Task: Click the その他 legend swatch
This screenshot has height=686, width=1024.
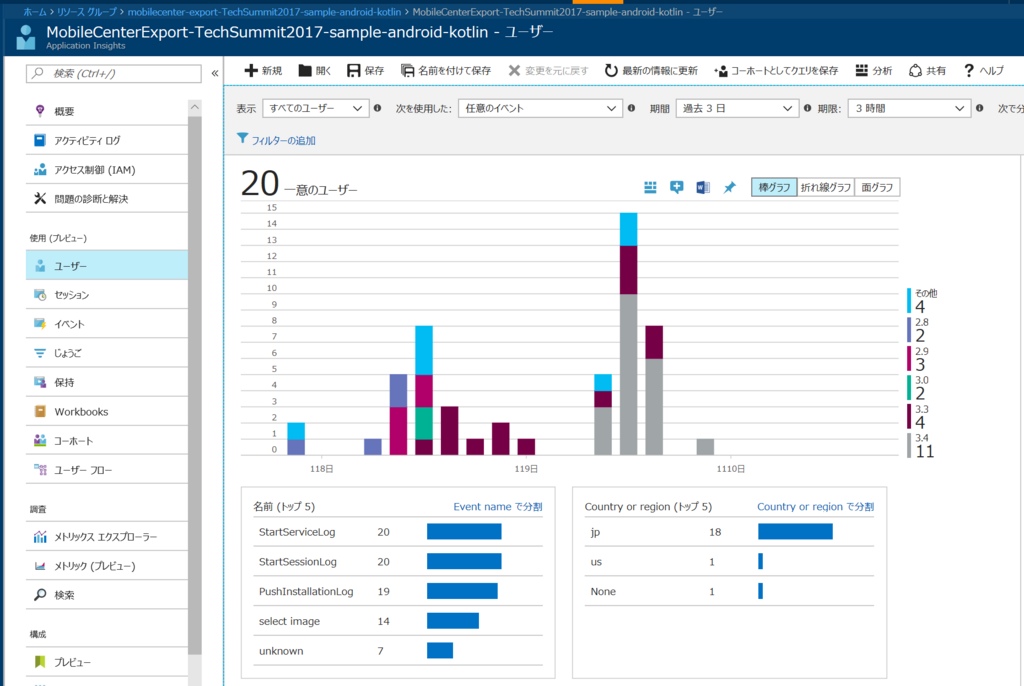Action: (x=909, y=301)
